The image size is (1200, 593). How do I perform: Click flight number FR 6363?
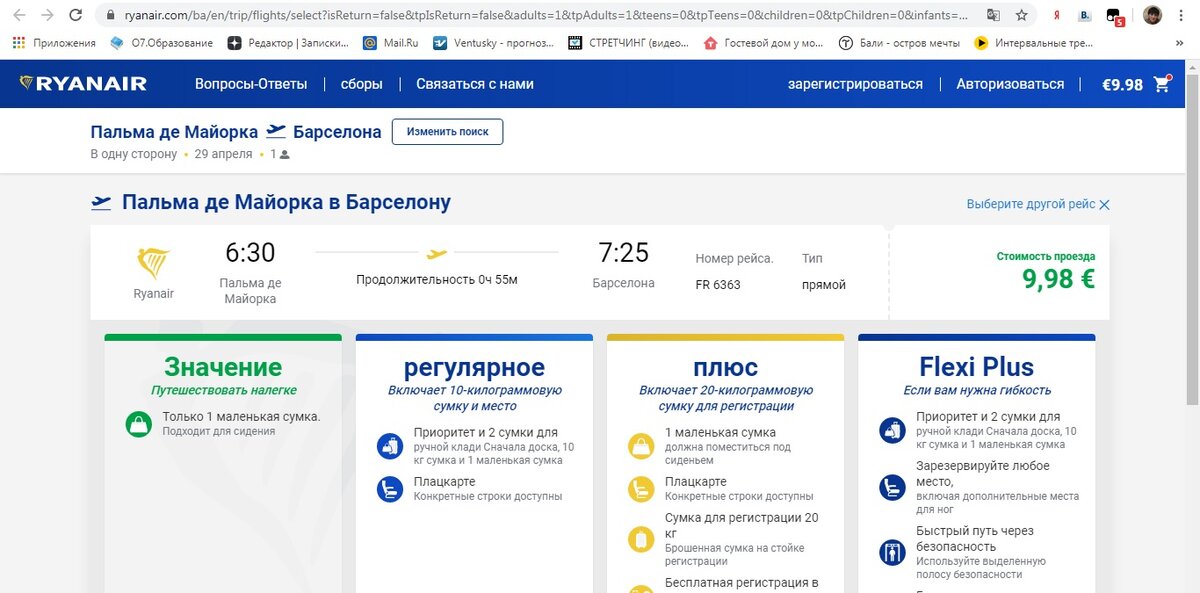(x=718, y=285)
